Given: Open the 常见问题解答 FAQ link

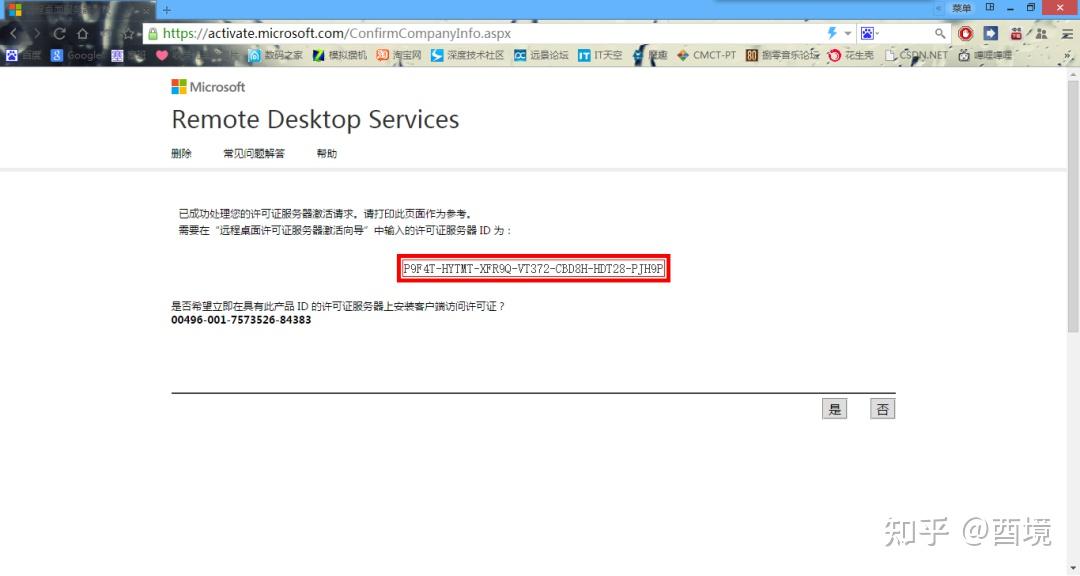Looking at the screenshot, I should 253,153.
